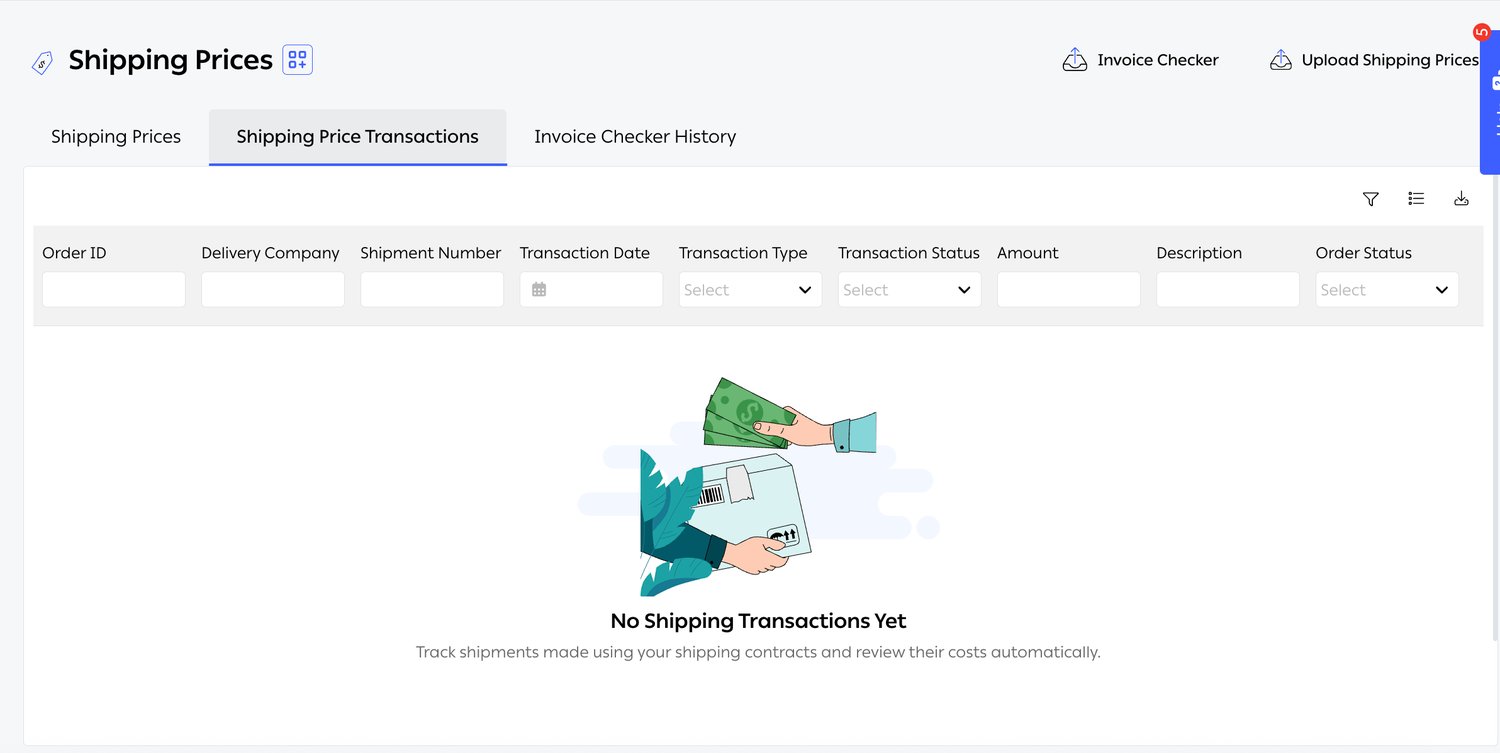
Task: Open the table filter funnel icon
Action: [x=1371, y=199]
